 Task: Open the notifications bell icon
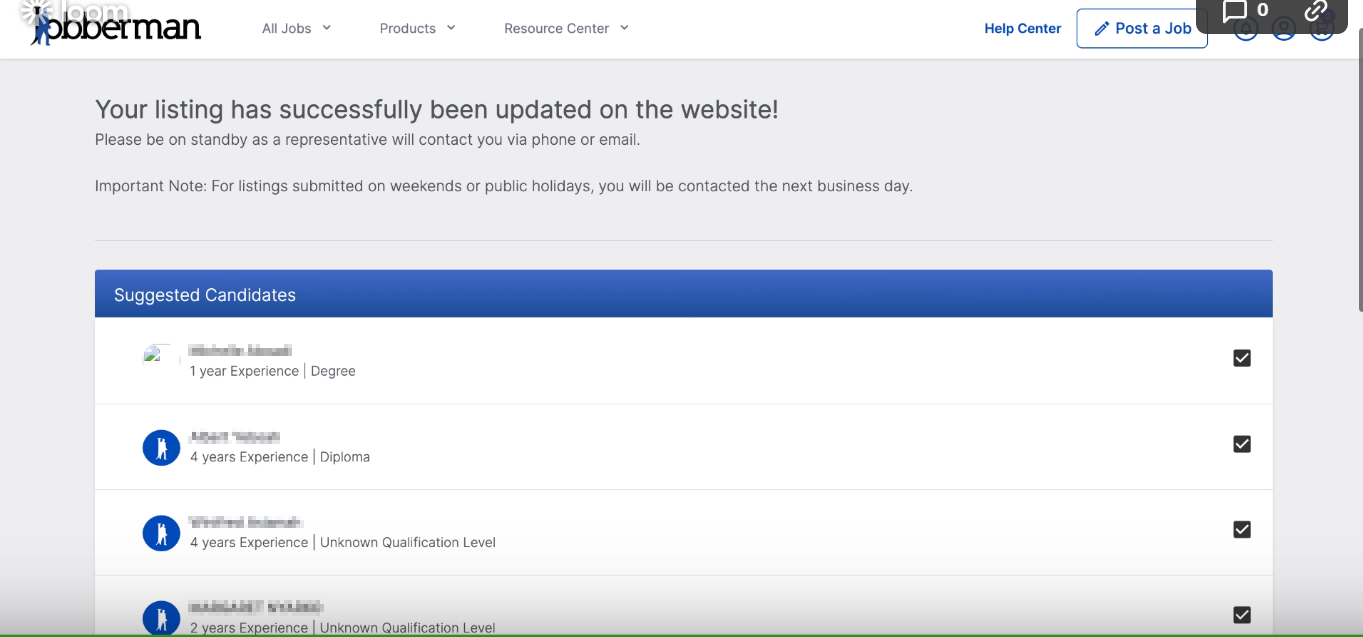(1245, 30)
